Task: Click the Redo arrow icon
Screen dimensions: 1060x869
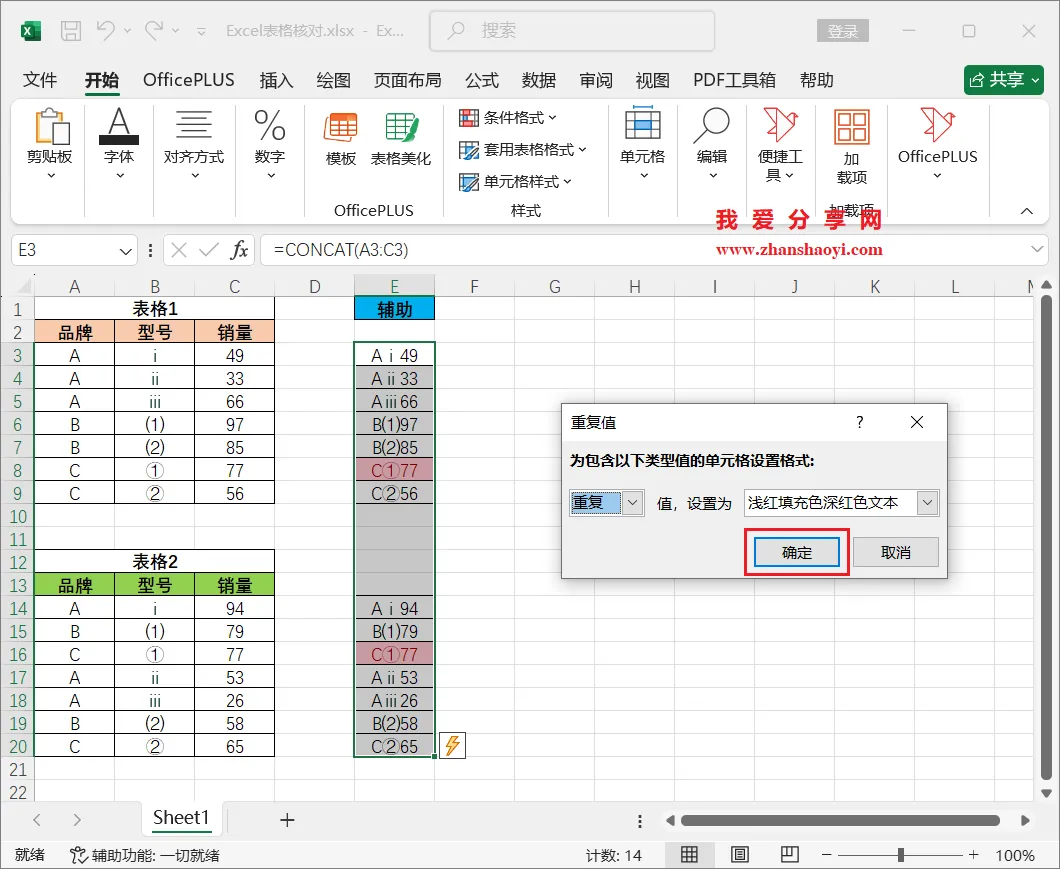Action: pos(154,30)
